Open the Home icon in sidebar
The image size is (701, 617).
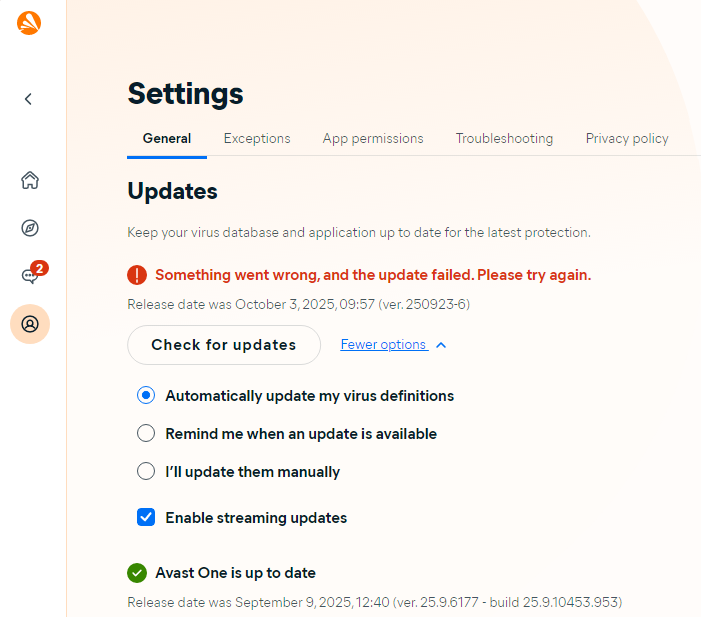coord(30,181)
